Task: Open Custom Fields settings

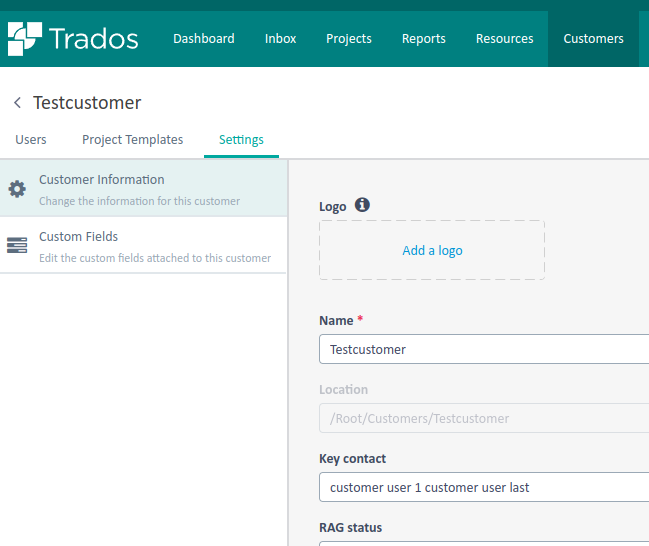Action: [143, 245]
